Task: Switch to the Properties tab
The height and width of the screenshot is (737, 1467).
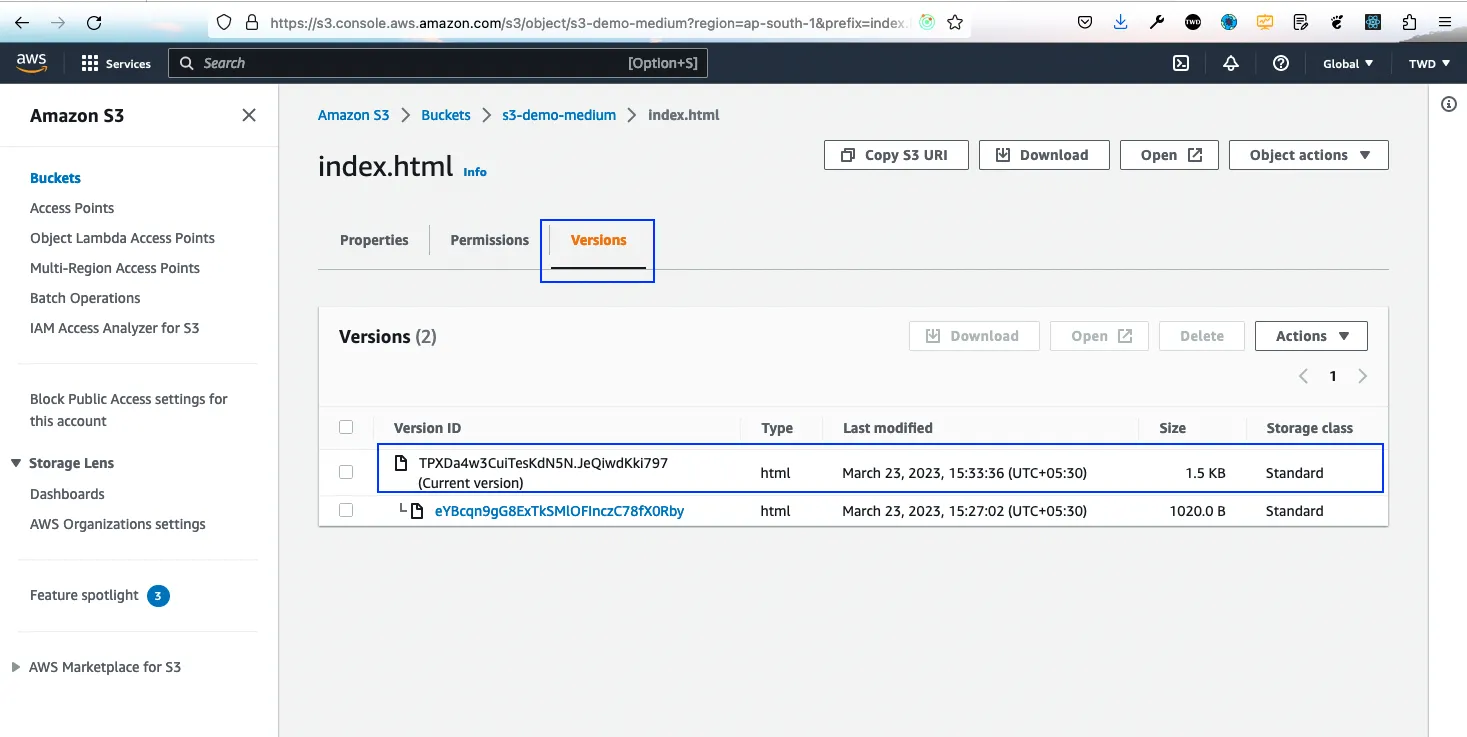Action: (374, 240)
